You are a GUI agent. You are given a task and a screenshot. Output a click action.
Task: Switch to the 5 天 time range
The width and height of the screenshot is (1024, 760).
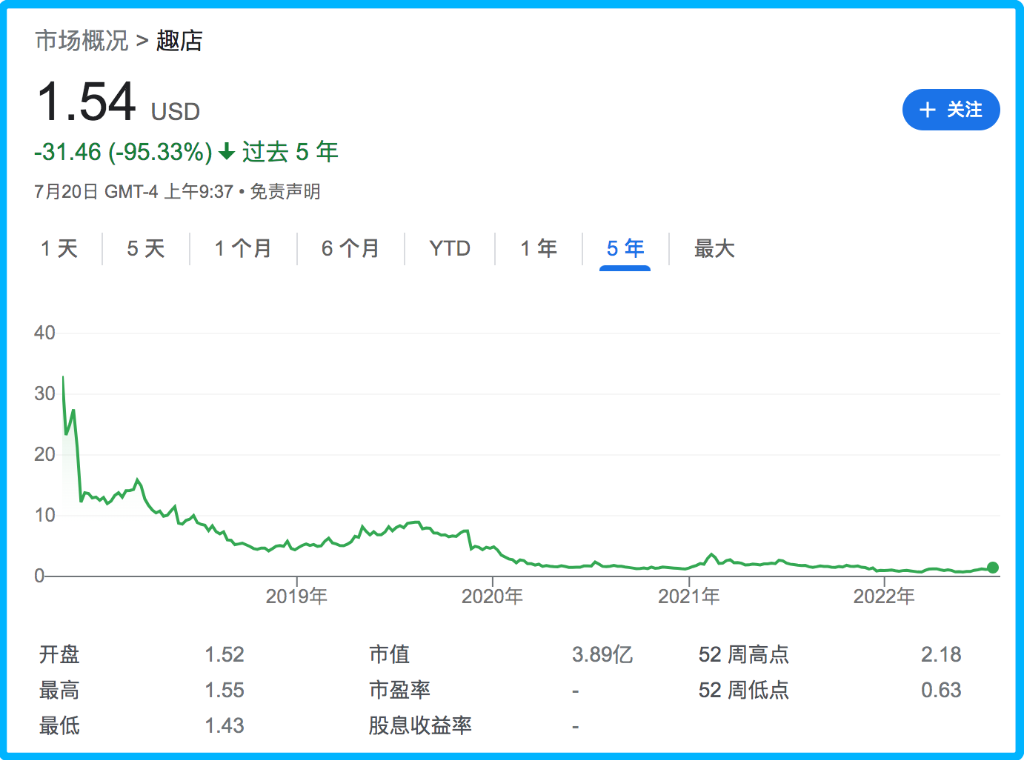point(146,249)
